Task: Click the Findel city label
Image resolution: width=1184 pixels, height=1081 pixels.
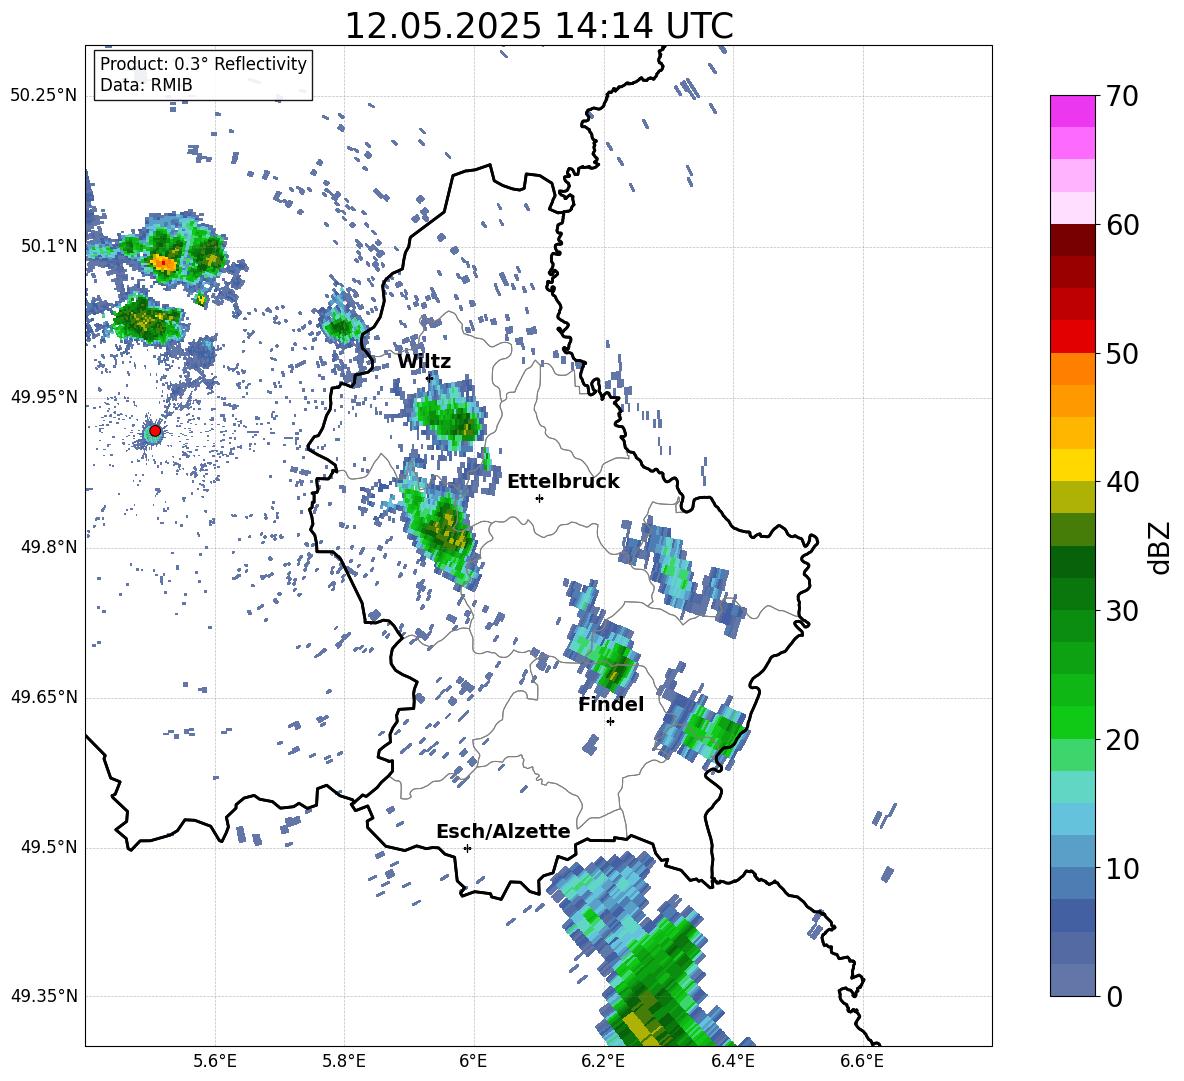Action: click(611, 704)
